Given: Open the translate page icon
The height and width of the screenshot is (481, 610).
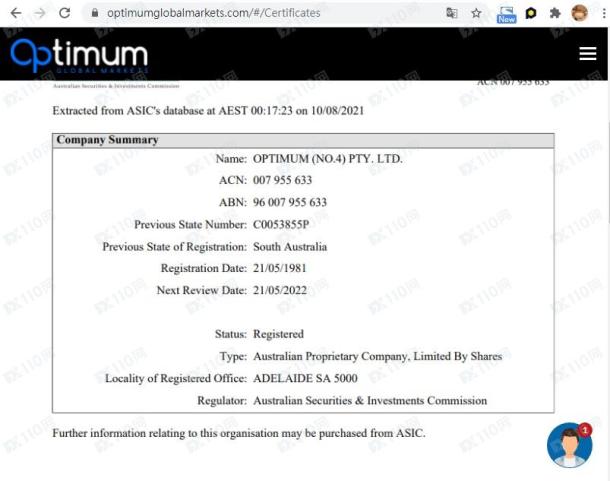Looking at the screenshot, I should pos(452,13).
